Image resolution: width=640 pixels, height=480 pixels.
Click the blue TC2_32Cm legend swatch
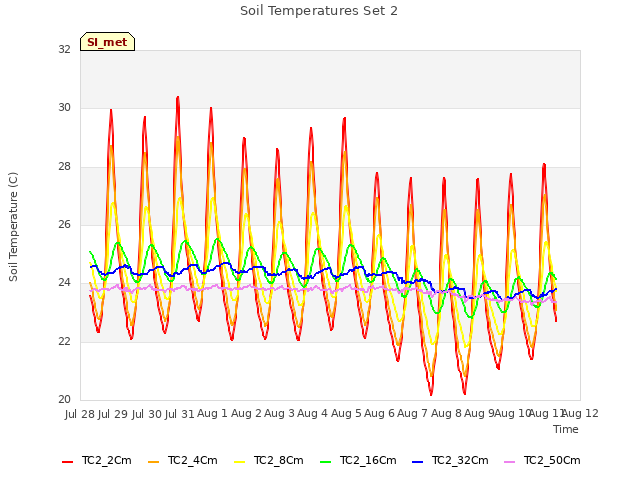coord(418,462)
